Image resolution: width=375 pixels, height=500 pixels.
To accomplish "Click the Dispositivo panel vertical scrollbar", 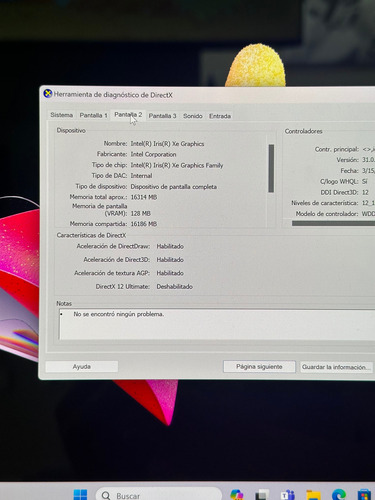I will pos(271,168).
